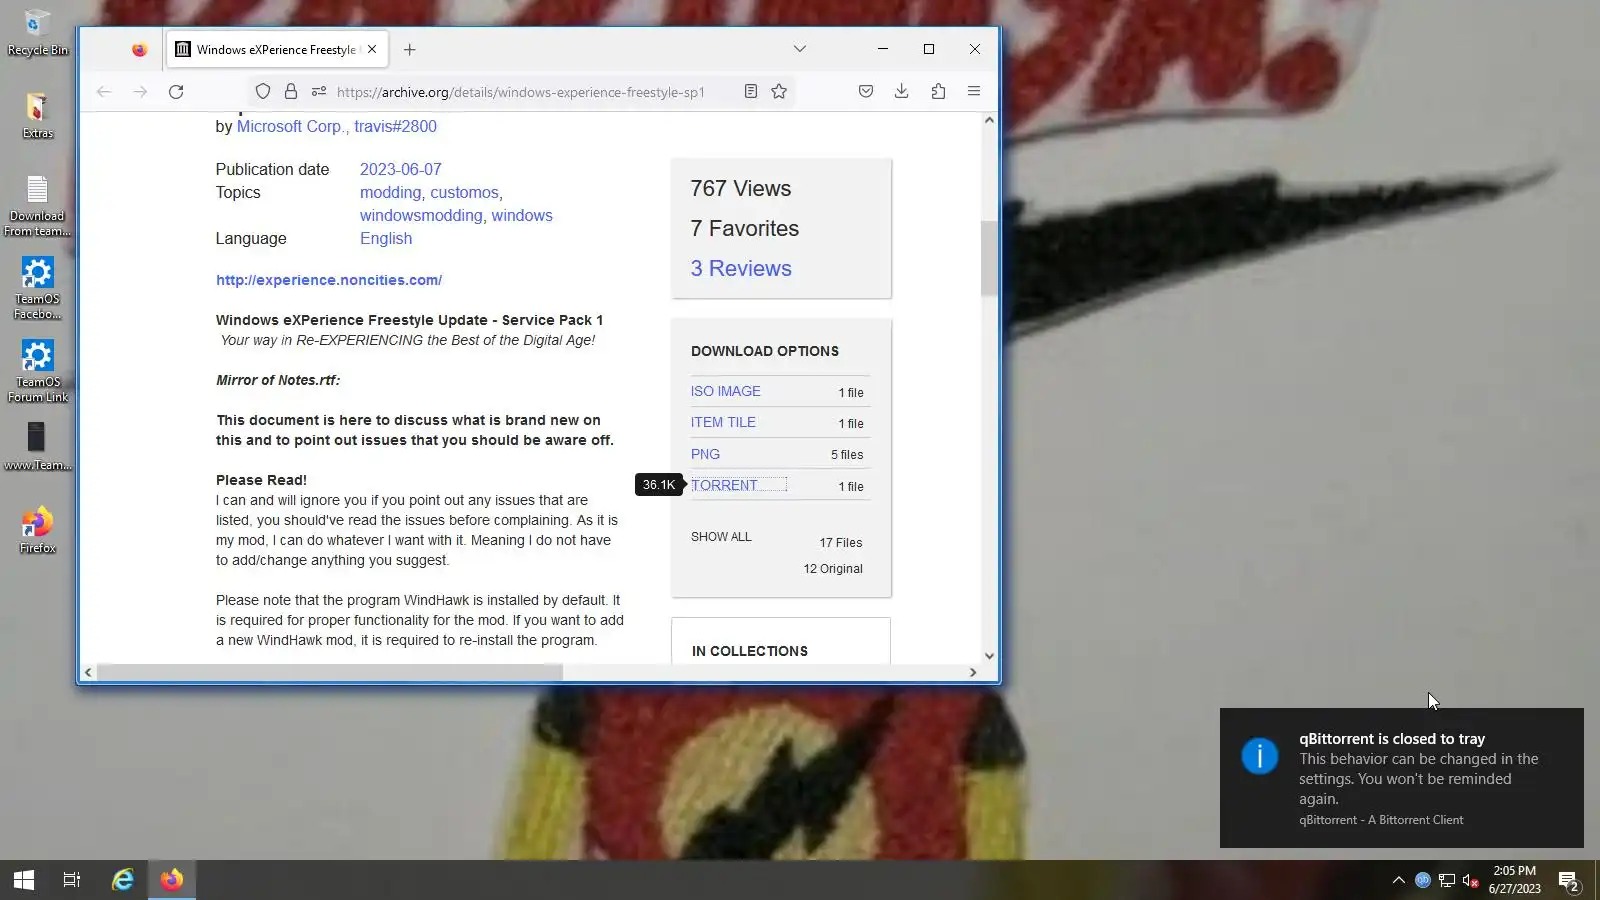Click the 7 Favorites statistic
Screen dimensions: 1600x900
pos(745,229)
